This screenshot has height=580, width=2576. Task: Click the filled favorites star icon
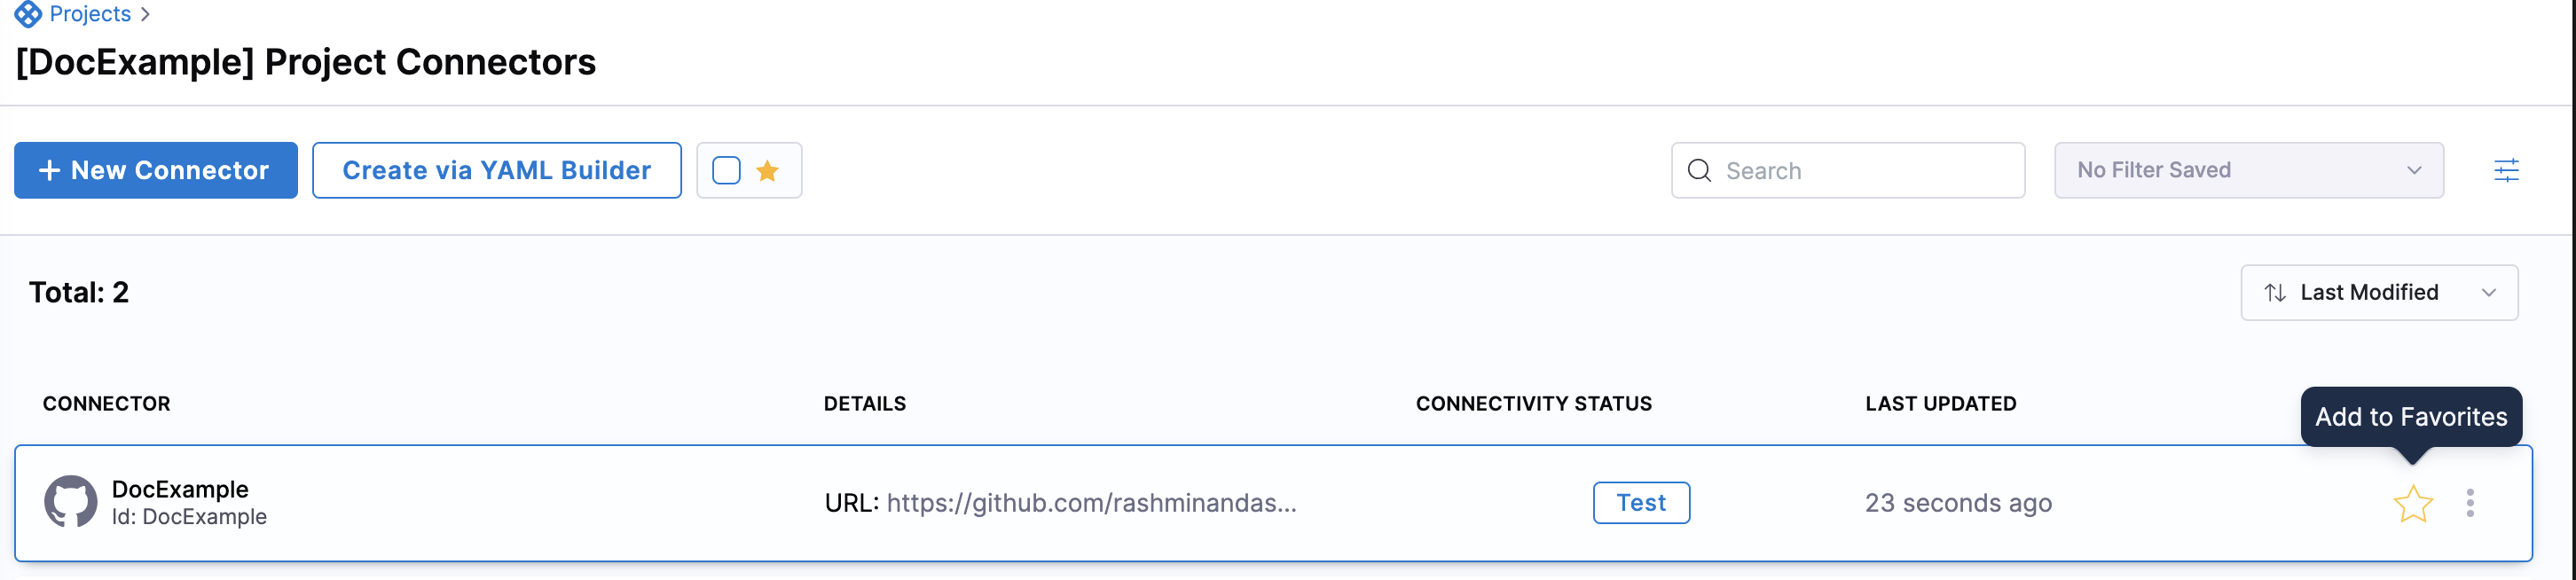click(x=767, y=171)
